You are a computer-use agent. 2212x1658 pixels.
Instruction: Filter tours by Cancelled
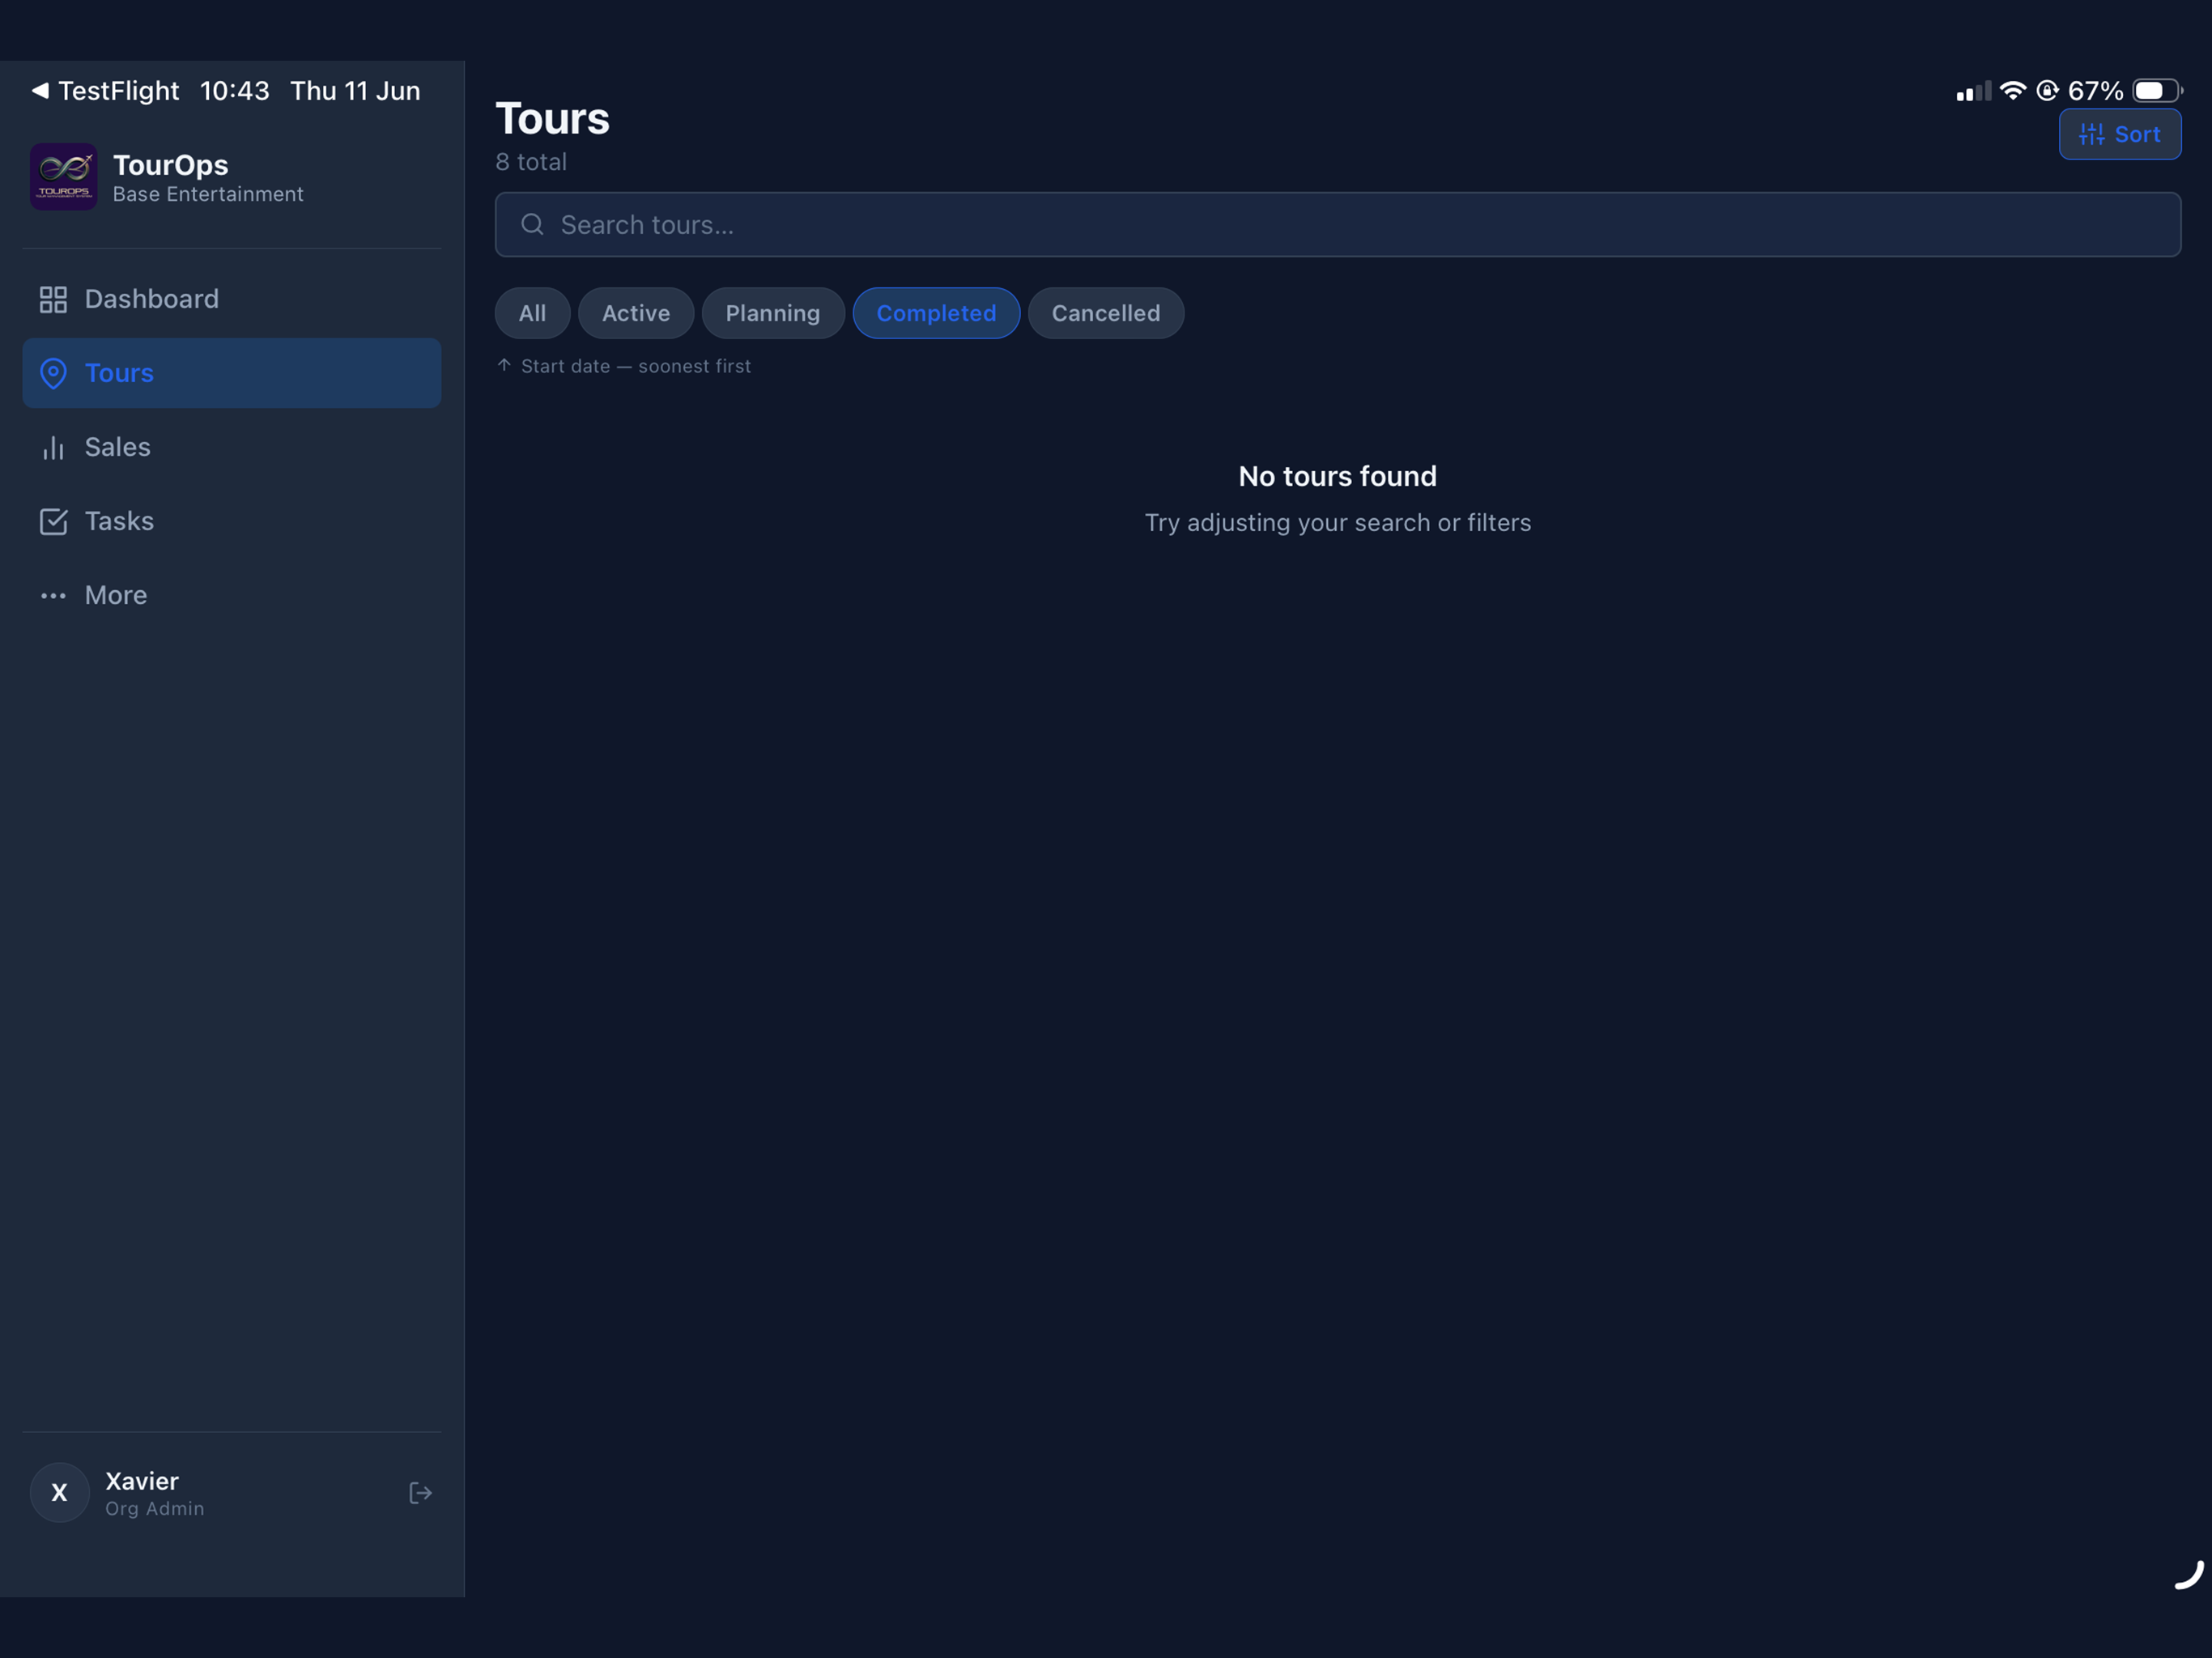(1106, 313)
